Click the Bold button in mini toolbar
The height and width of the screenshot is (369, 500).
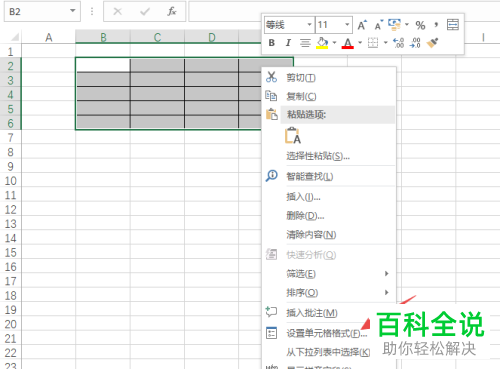click(272, 43)
